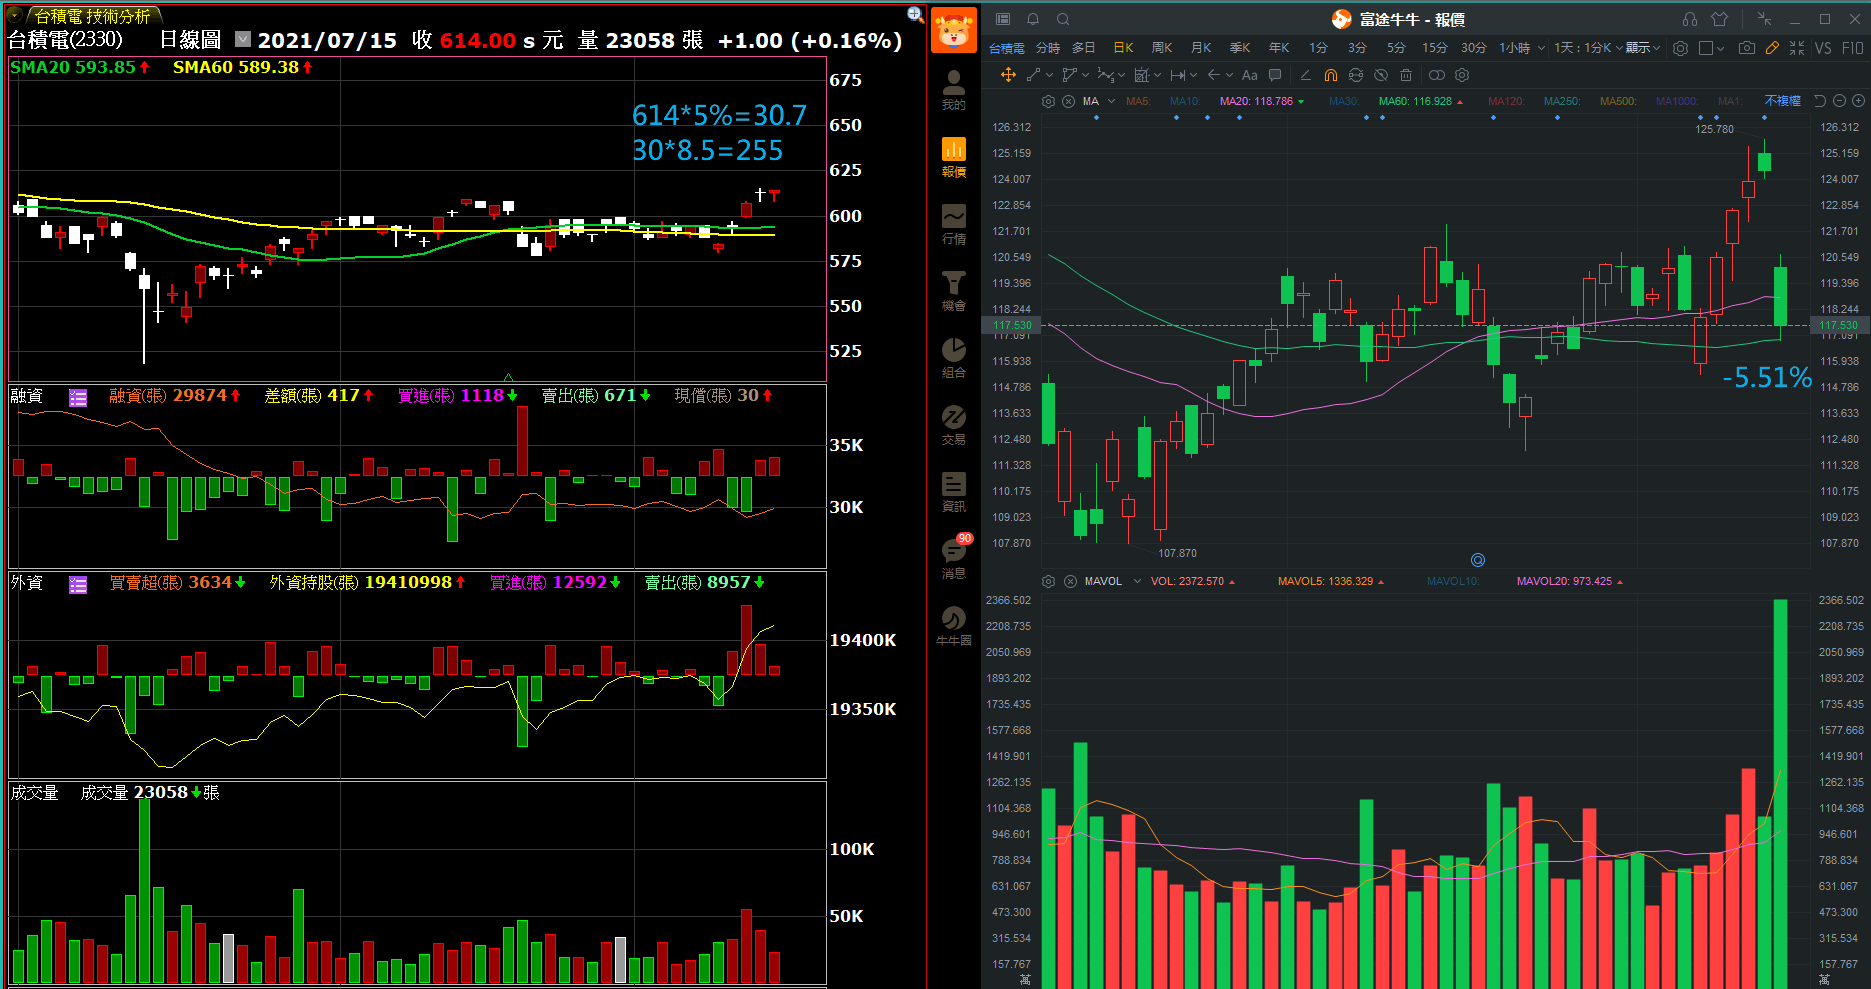Select the move crosshair drawing tool
Viewport: 1871px width, 989px height.
pos(1008,75)
